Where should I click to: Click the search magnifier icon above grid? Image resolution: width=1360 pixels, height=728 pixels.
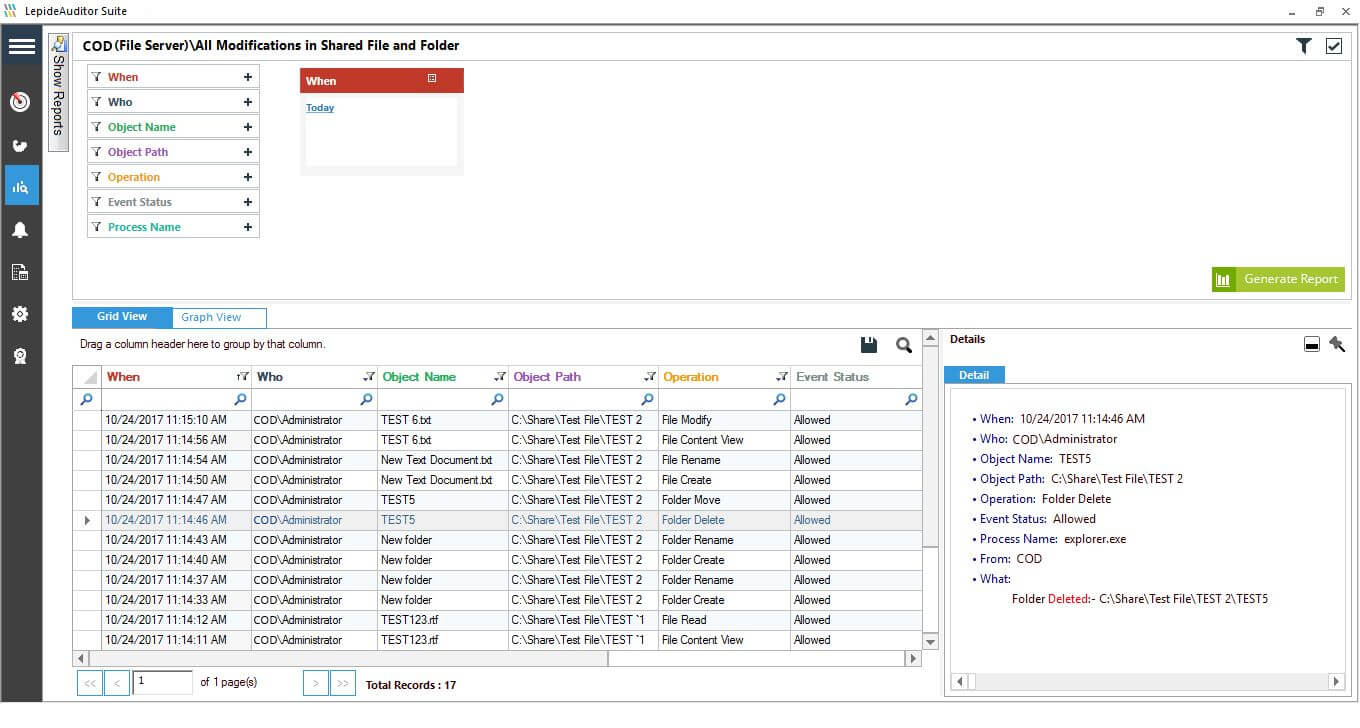[904, 345]
